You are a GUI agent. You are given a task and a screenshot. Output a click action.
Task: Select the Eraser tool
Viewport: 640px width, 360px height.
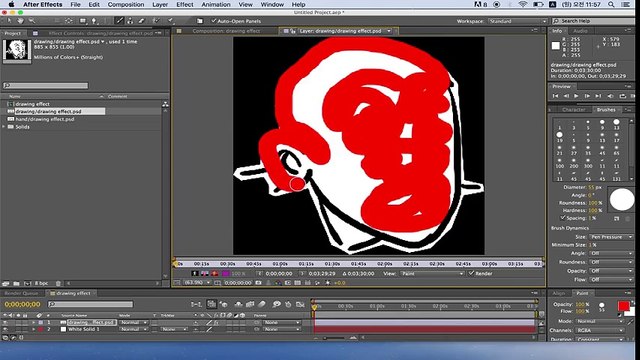pyautogui.click(x=141, y=21)
